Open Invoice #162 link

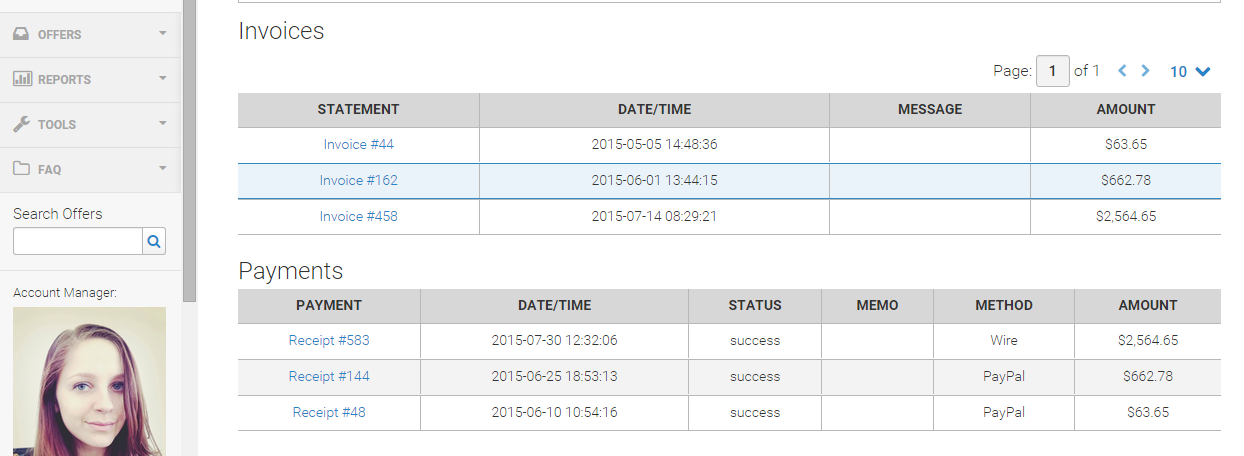click(358, 181)
